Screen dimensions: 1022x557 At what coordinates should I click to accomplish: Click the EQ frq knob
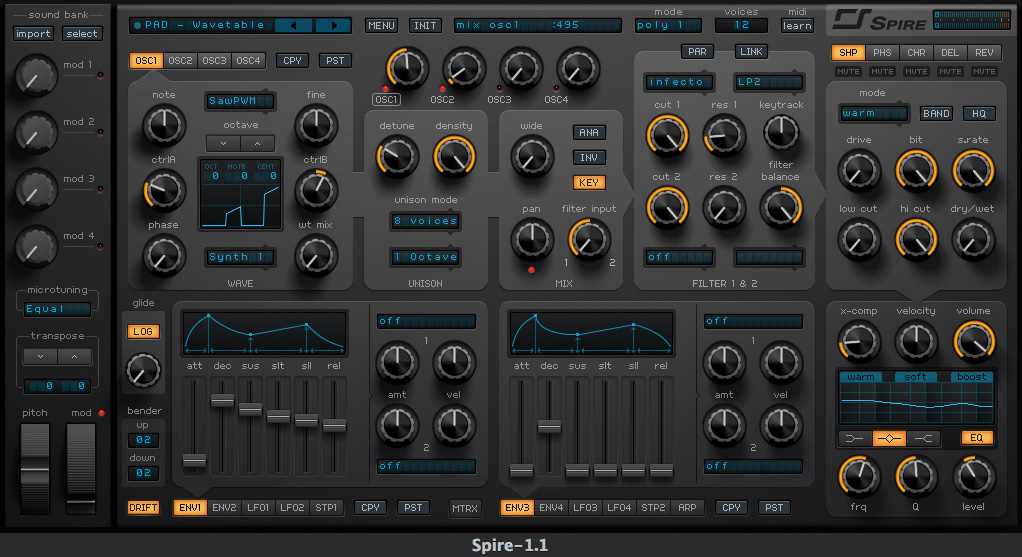858,476
